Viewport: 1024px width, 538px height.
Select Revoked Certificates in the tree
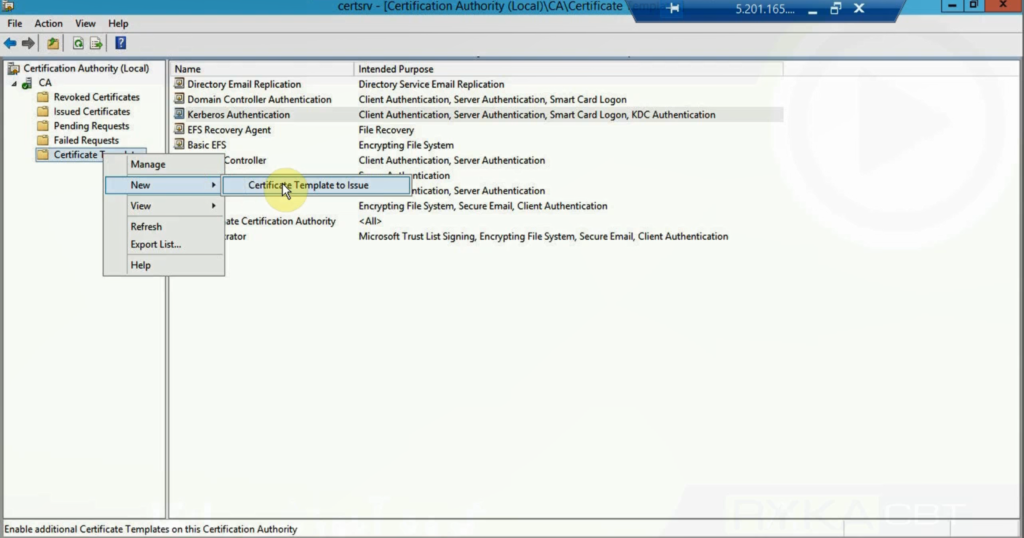pos(97,97)
